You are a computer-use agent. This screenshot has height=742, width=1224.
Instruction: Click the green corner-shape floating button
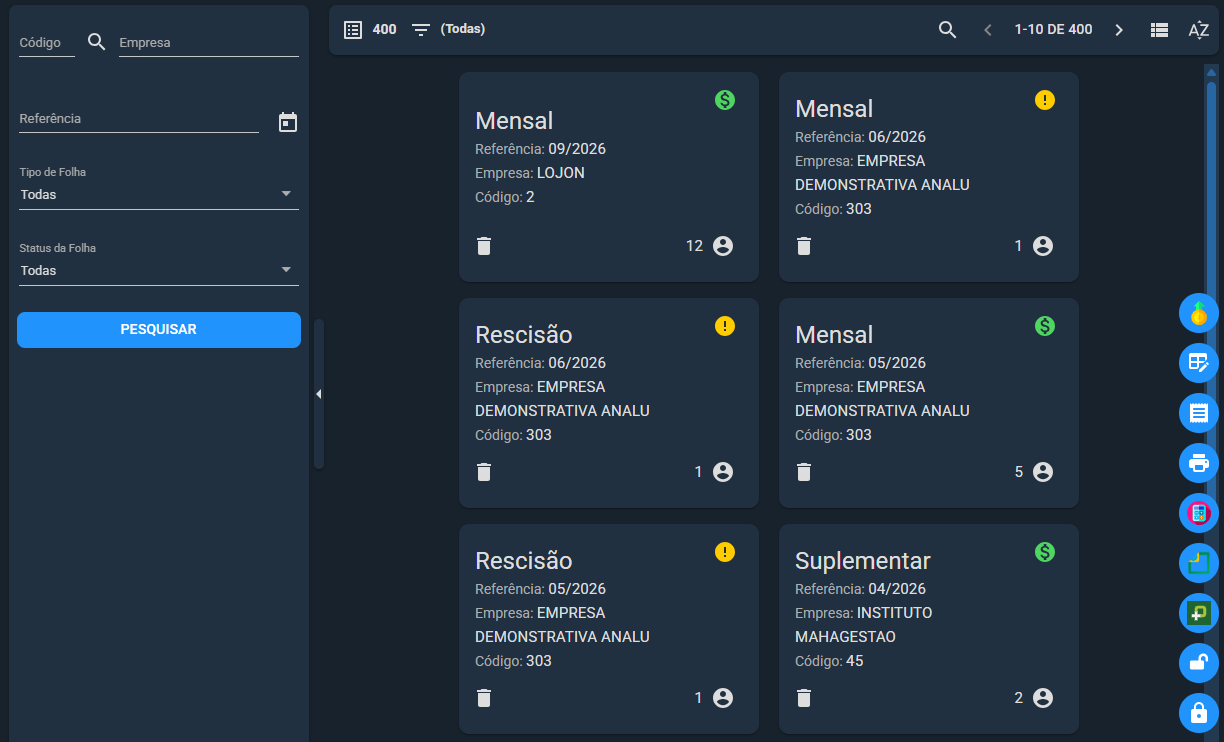1199,563
